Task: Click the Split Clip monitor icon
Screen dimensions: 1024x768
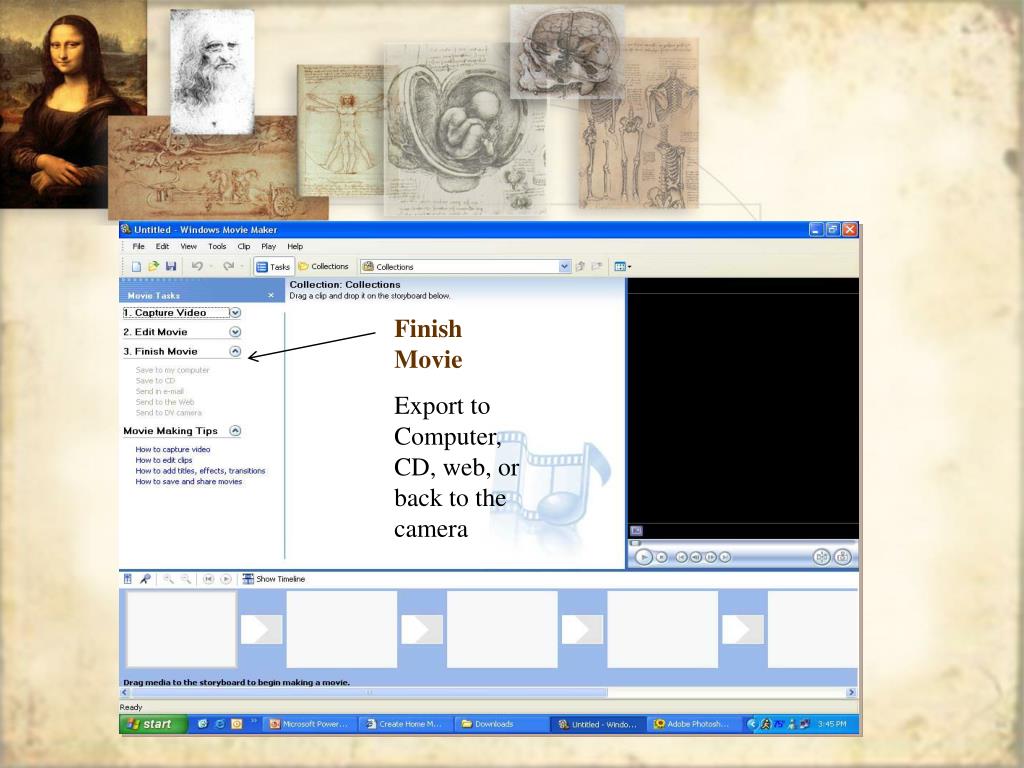Action: pyautogui.click(x=822, y=557)
